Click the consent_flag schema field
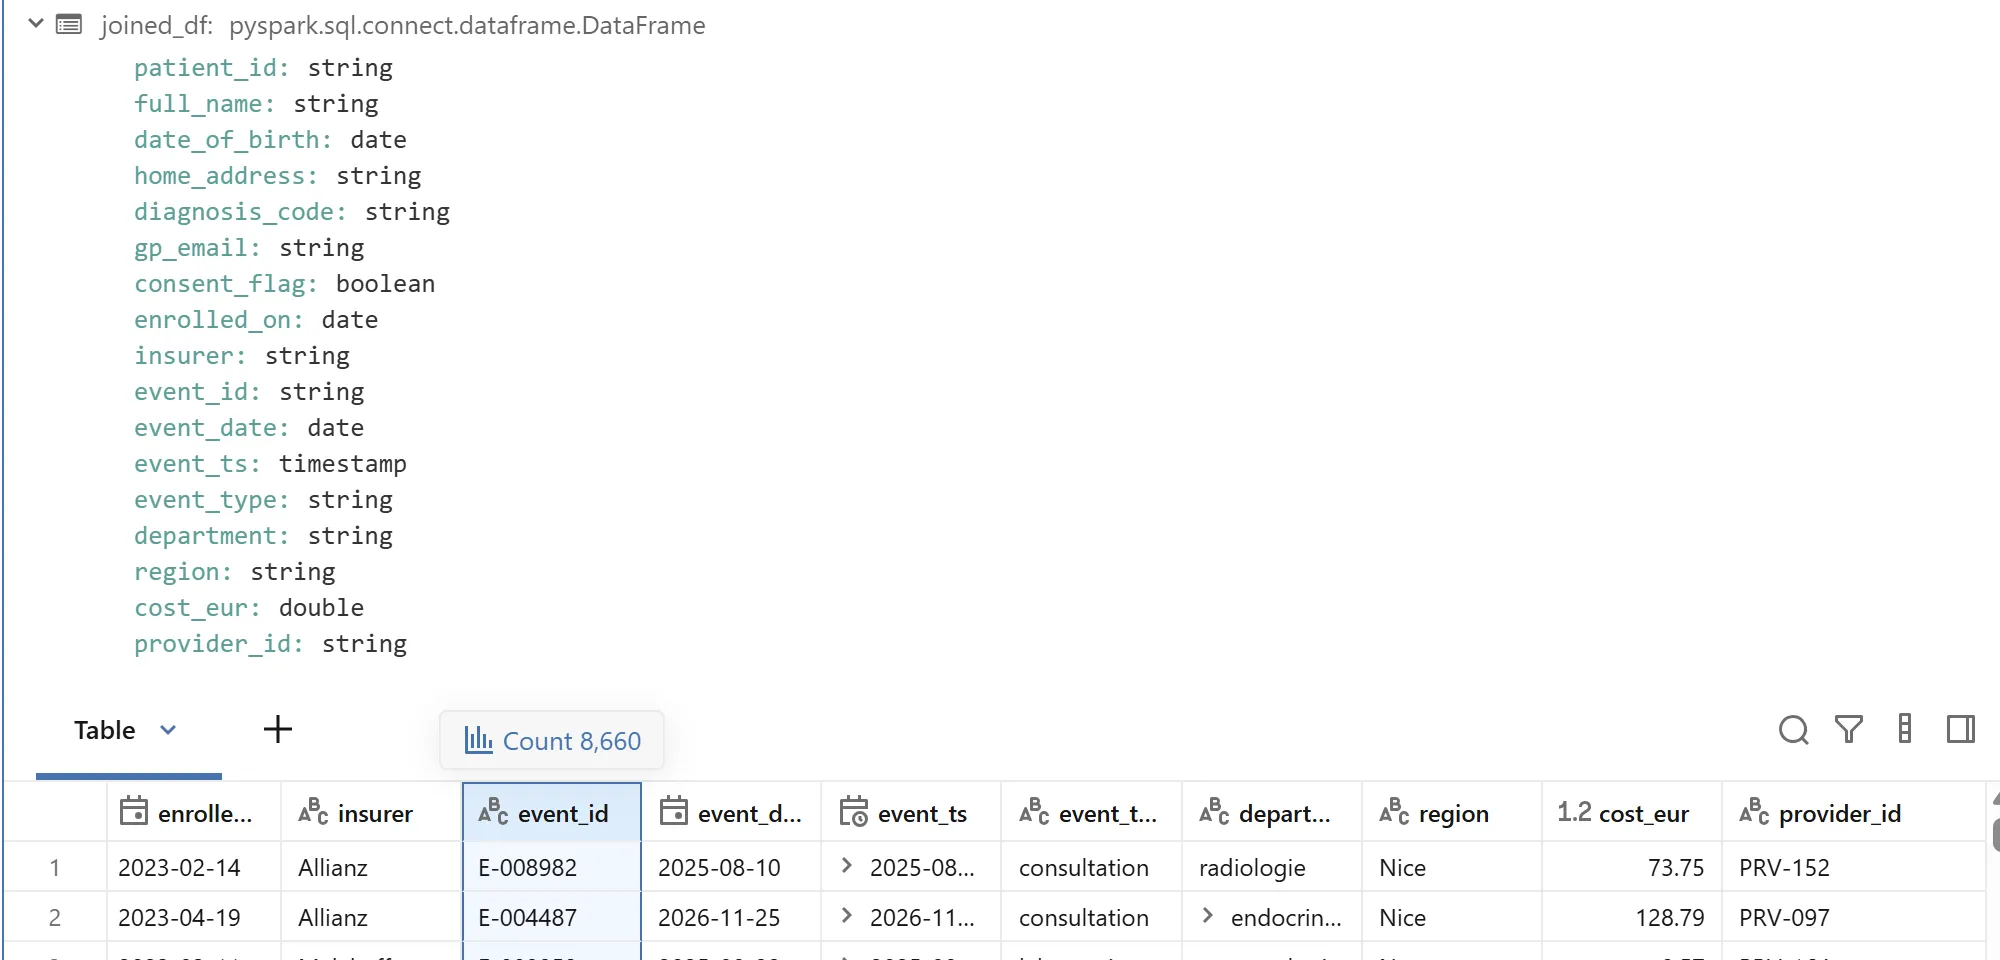 coord(284,284)
